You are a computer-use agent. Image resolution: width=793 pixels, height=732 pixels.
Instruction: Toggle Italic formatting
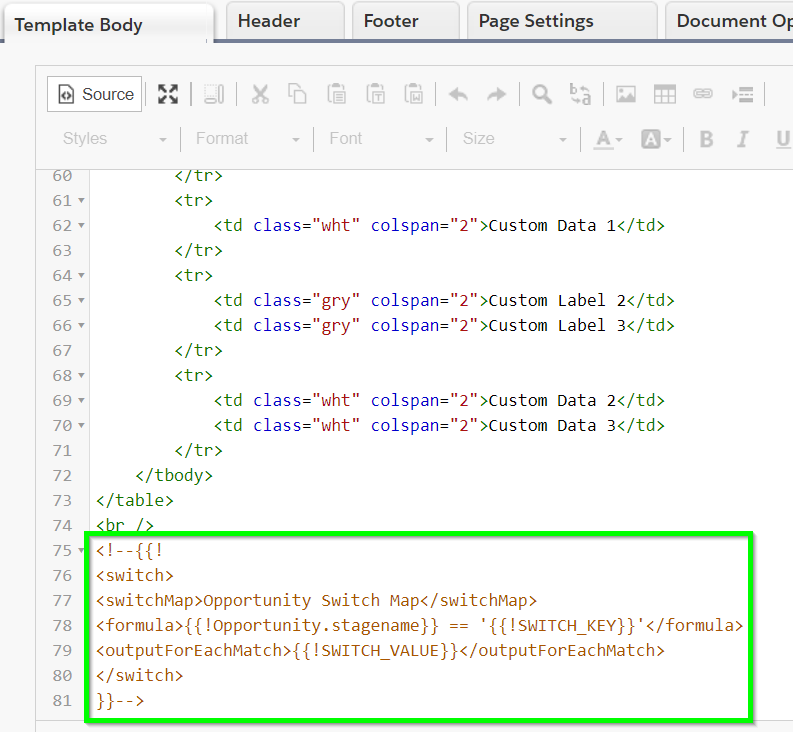coord(742,139)
